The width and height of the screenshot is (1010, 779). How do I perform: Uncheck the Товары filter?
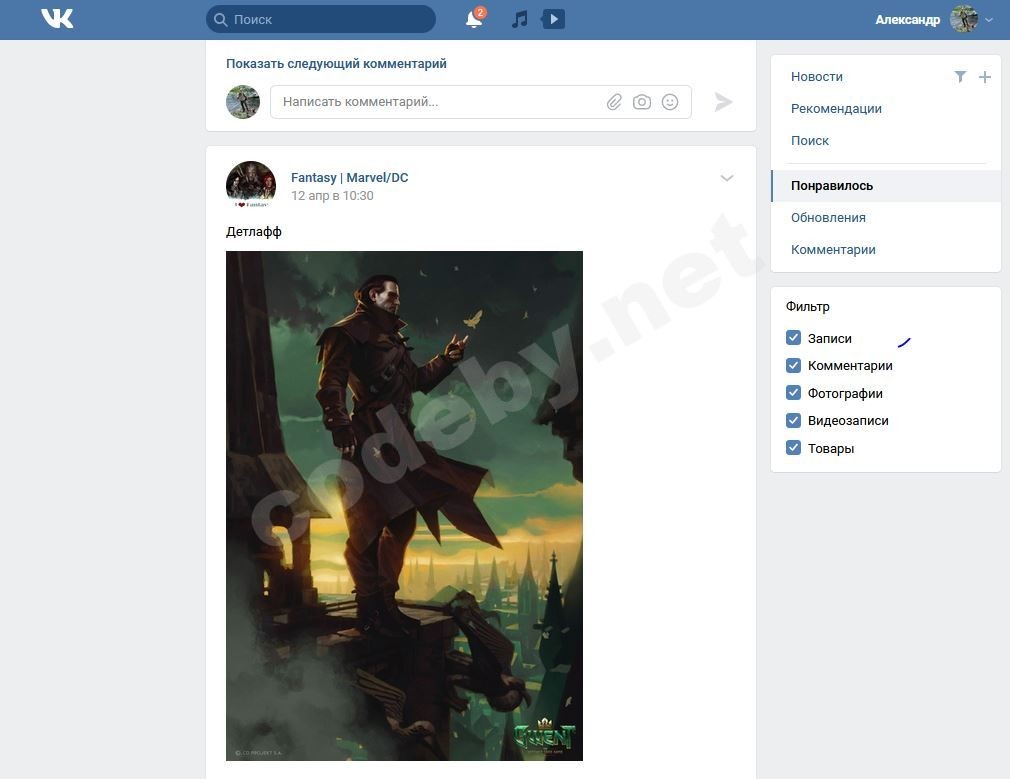pos(794,447)
